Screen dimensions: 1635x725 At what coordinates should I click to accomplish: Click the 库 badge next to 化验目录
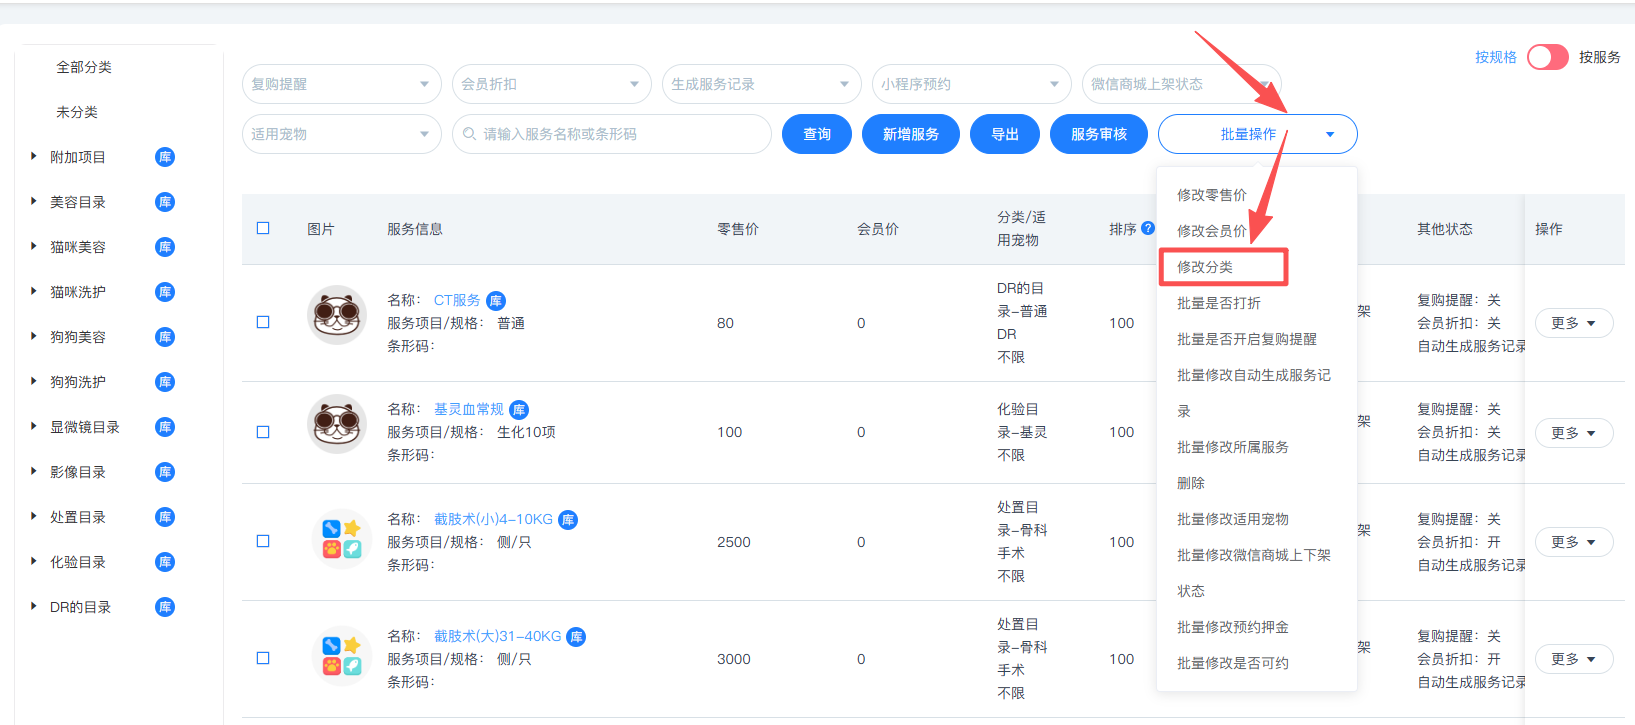click(x=165, y=562)
